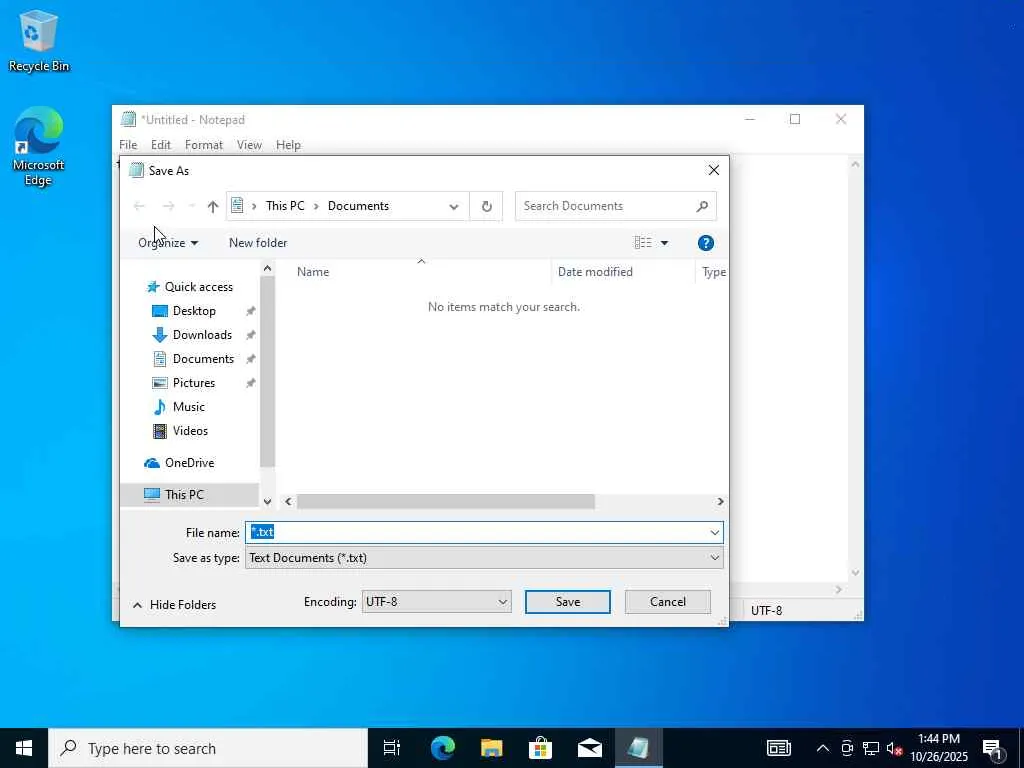Select Quick access in navigation pane

pos(199,287)
